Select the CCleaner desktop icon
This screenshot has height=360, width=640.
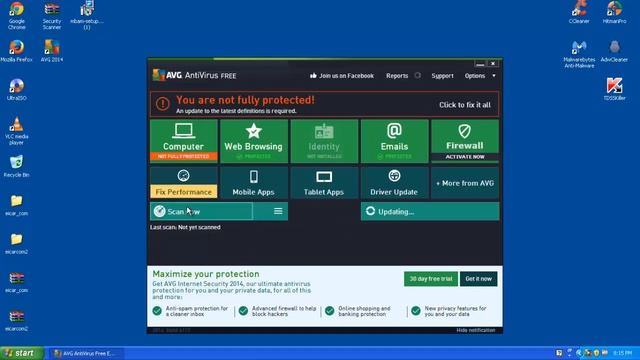(x=579, y=12)
